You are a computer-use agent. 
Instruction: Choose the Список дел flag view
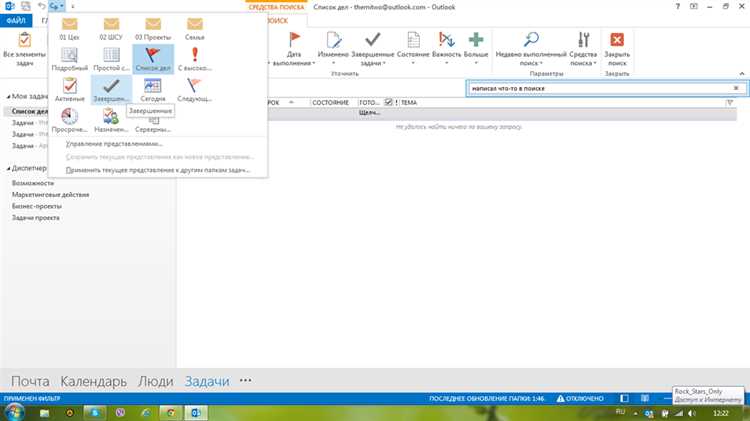tap(153, 59)
